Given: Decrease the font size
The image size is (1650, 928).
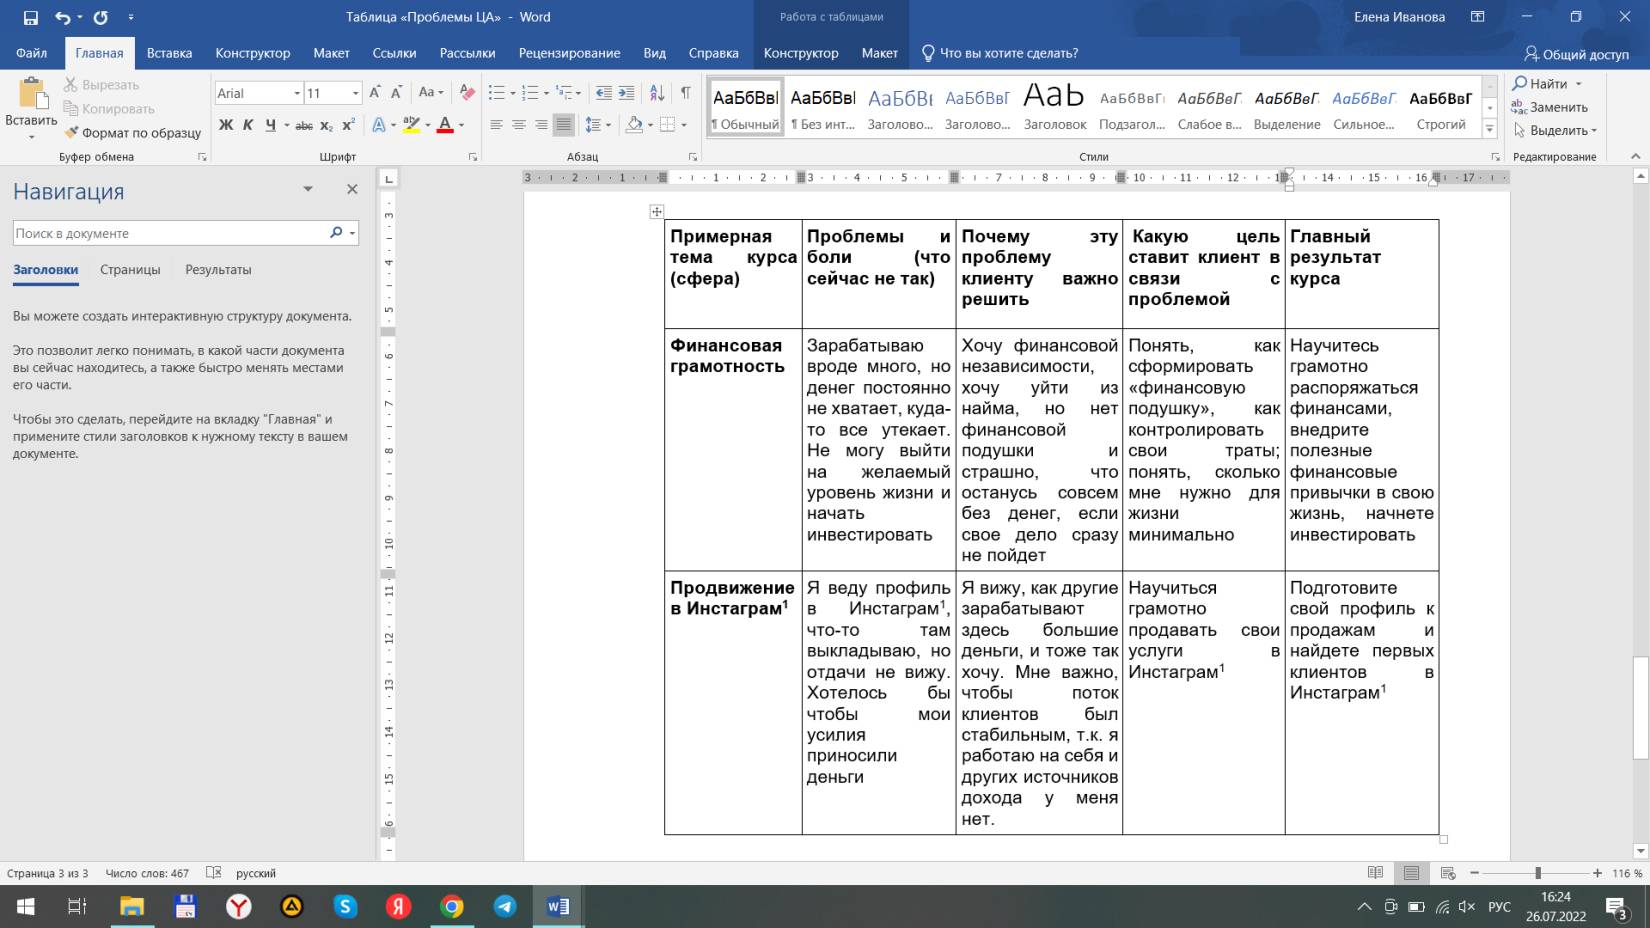Looking at the screenshot, I should coord(396,92).
